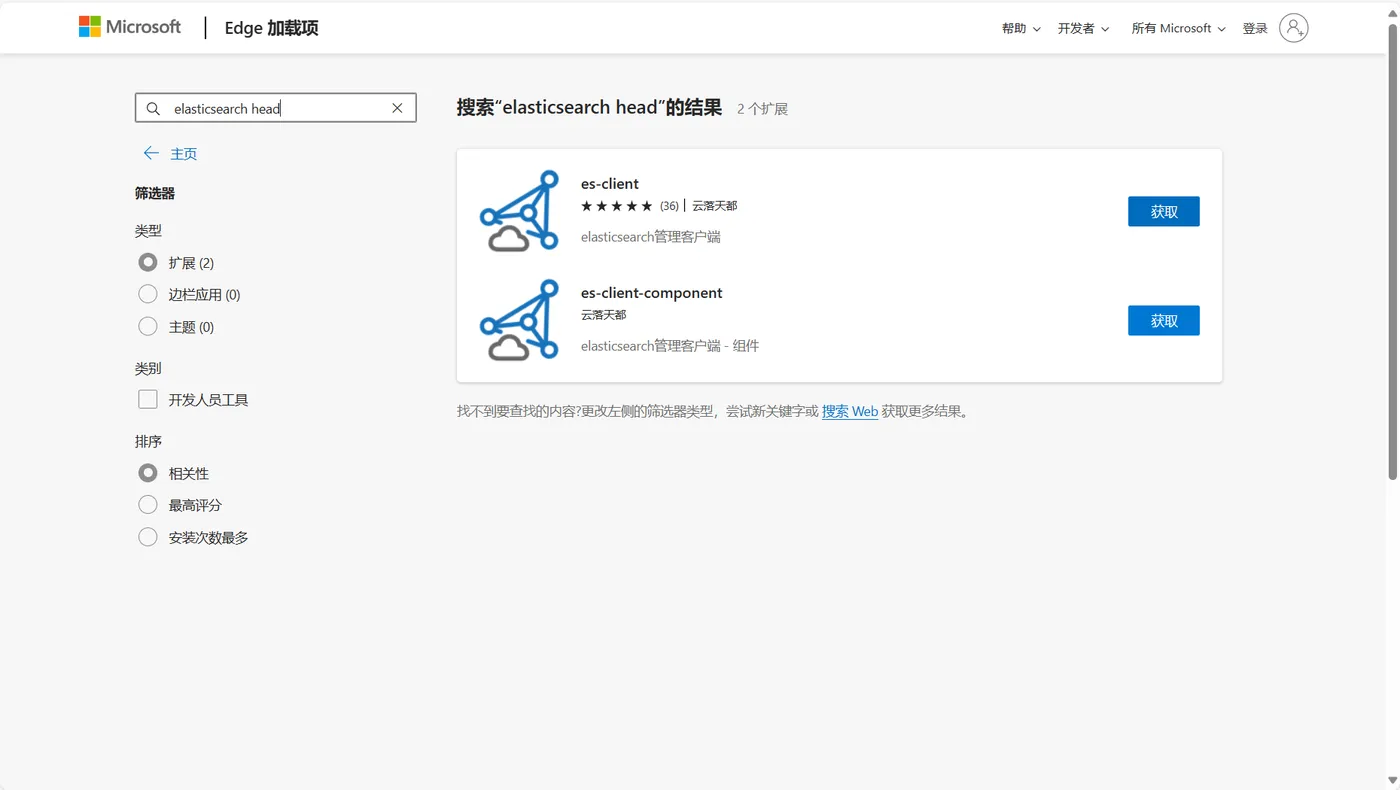The image size is (1400, 790).
Task: Expand the 帮助 dropdown menu
Action: tap(1021, 28)
